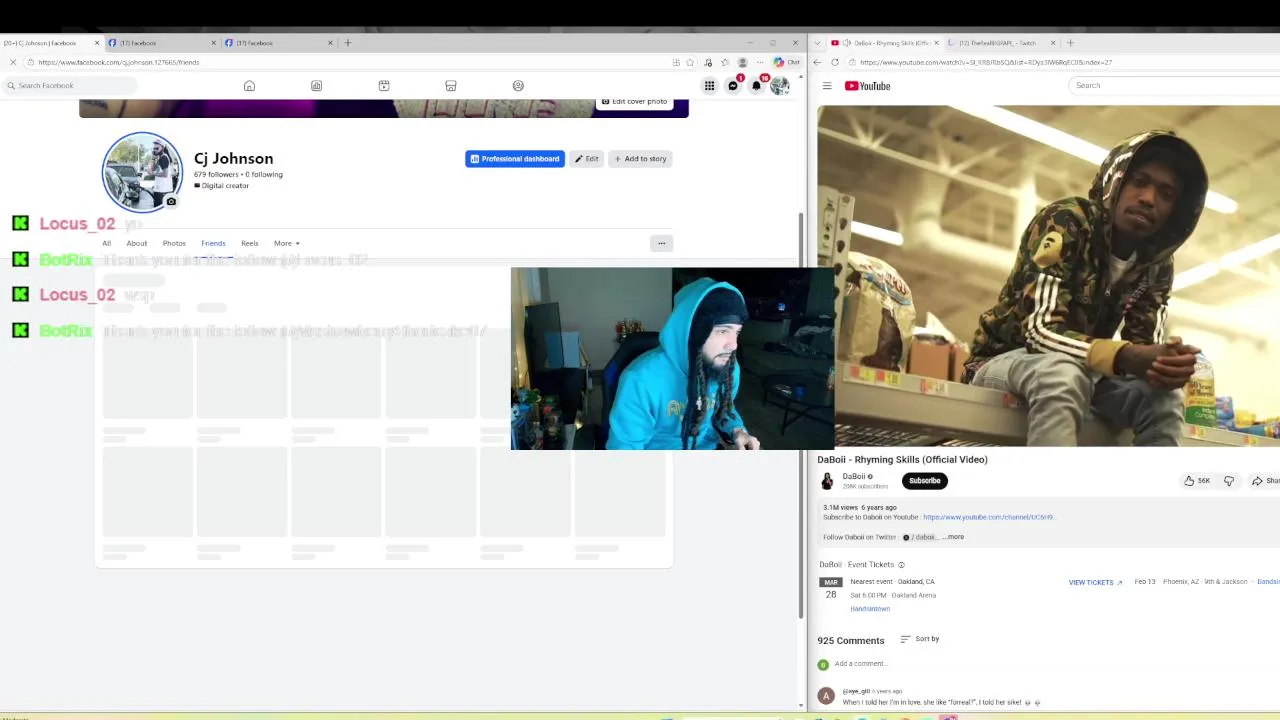Select the All profile tab
Image resolution: width=1280 pixels, height=720 pixels.
106,243
